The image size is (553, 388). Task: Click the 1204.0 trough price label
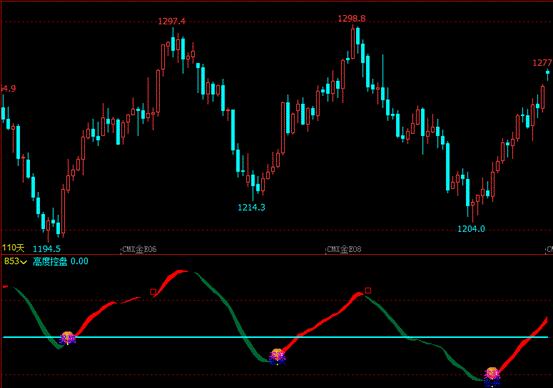pyautogui.click(x=471, y=229)
